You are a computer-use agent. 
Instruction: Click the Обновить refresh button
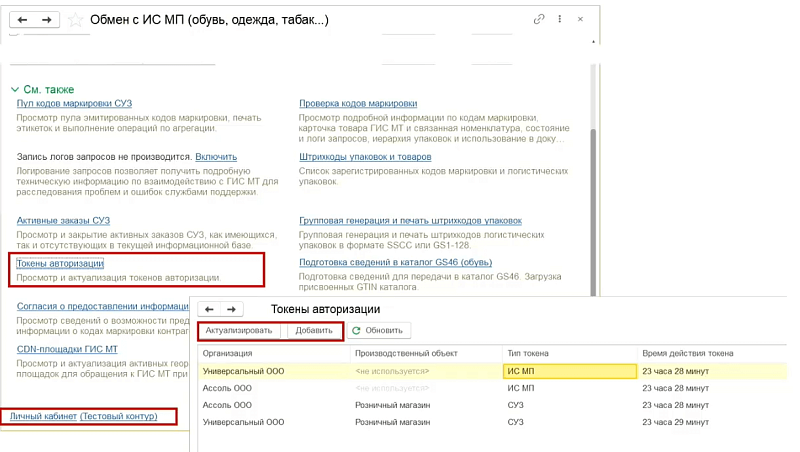tap(379, 331)
